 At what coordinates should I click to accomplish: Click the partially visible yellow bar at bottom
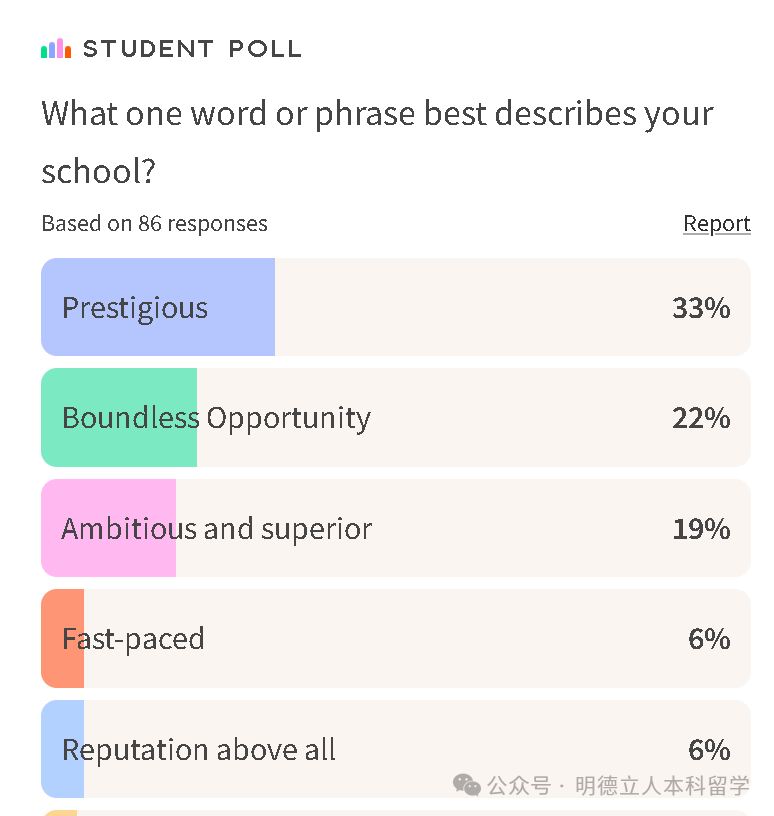point(59,813)
